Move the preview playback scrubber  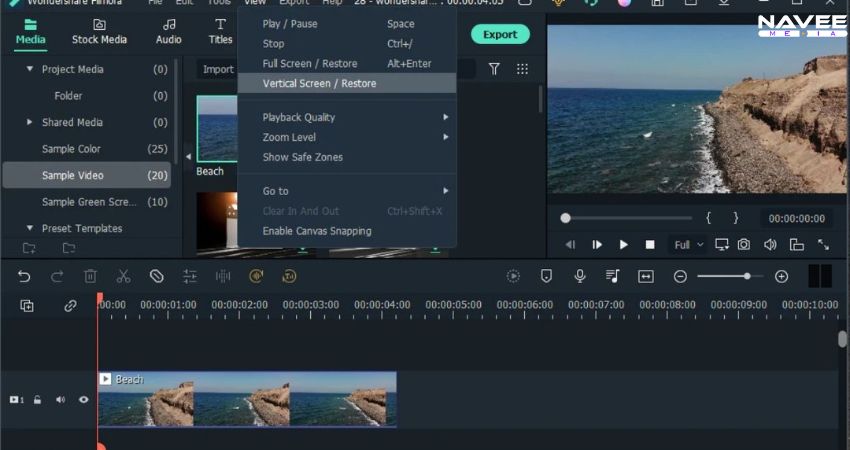[x=565, y=218]
